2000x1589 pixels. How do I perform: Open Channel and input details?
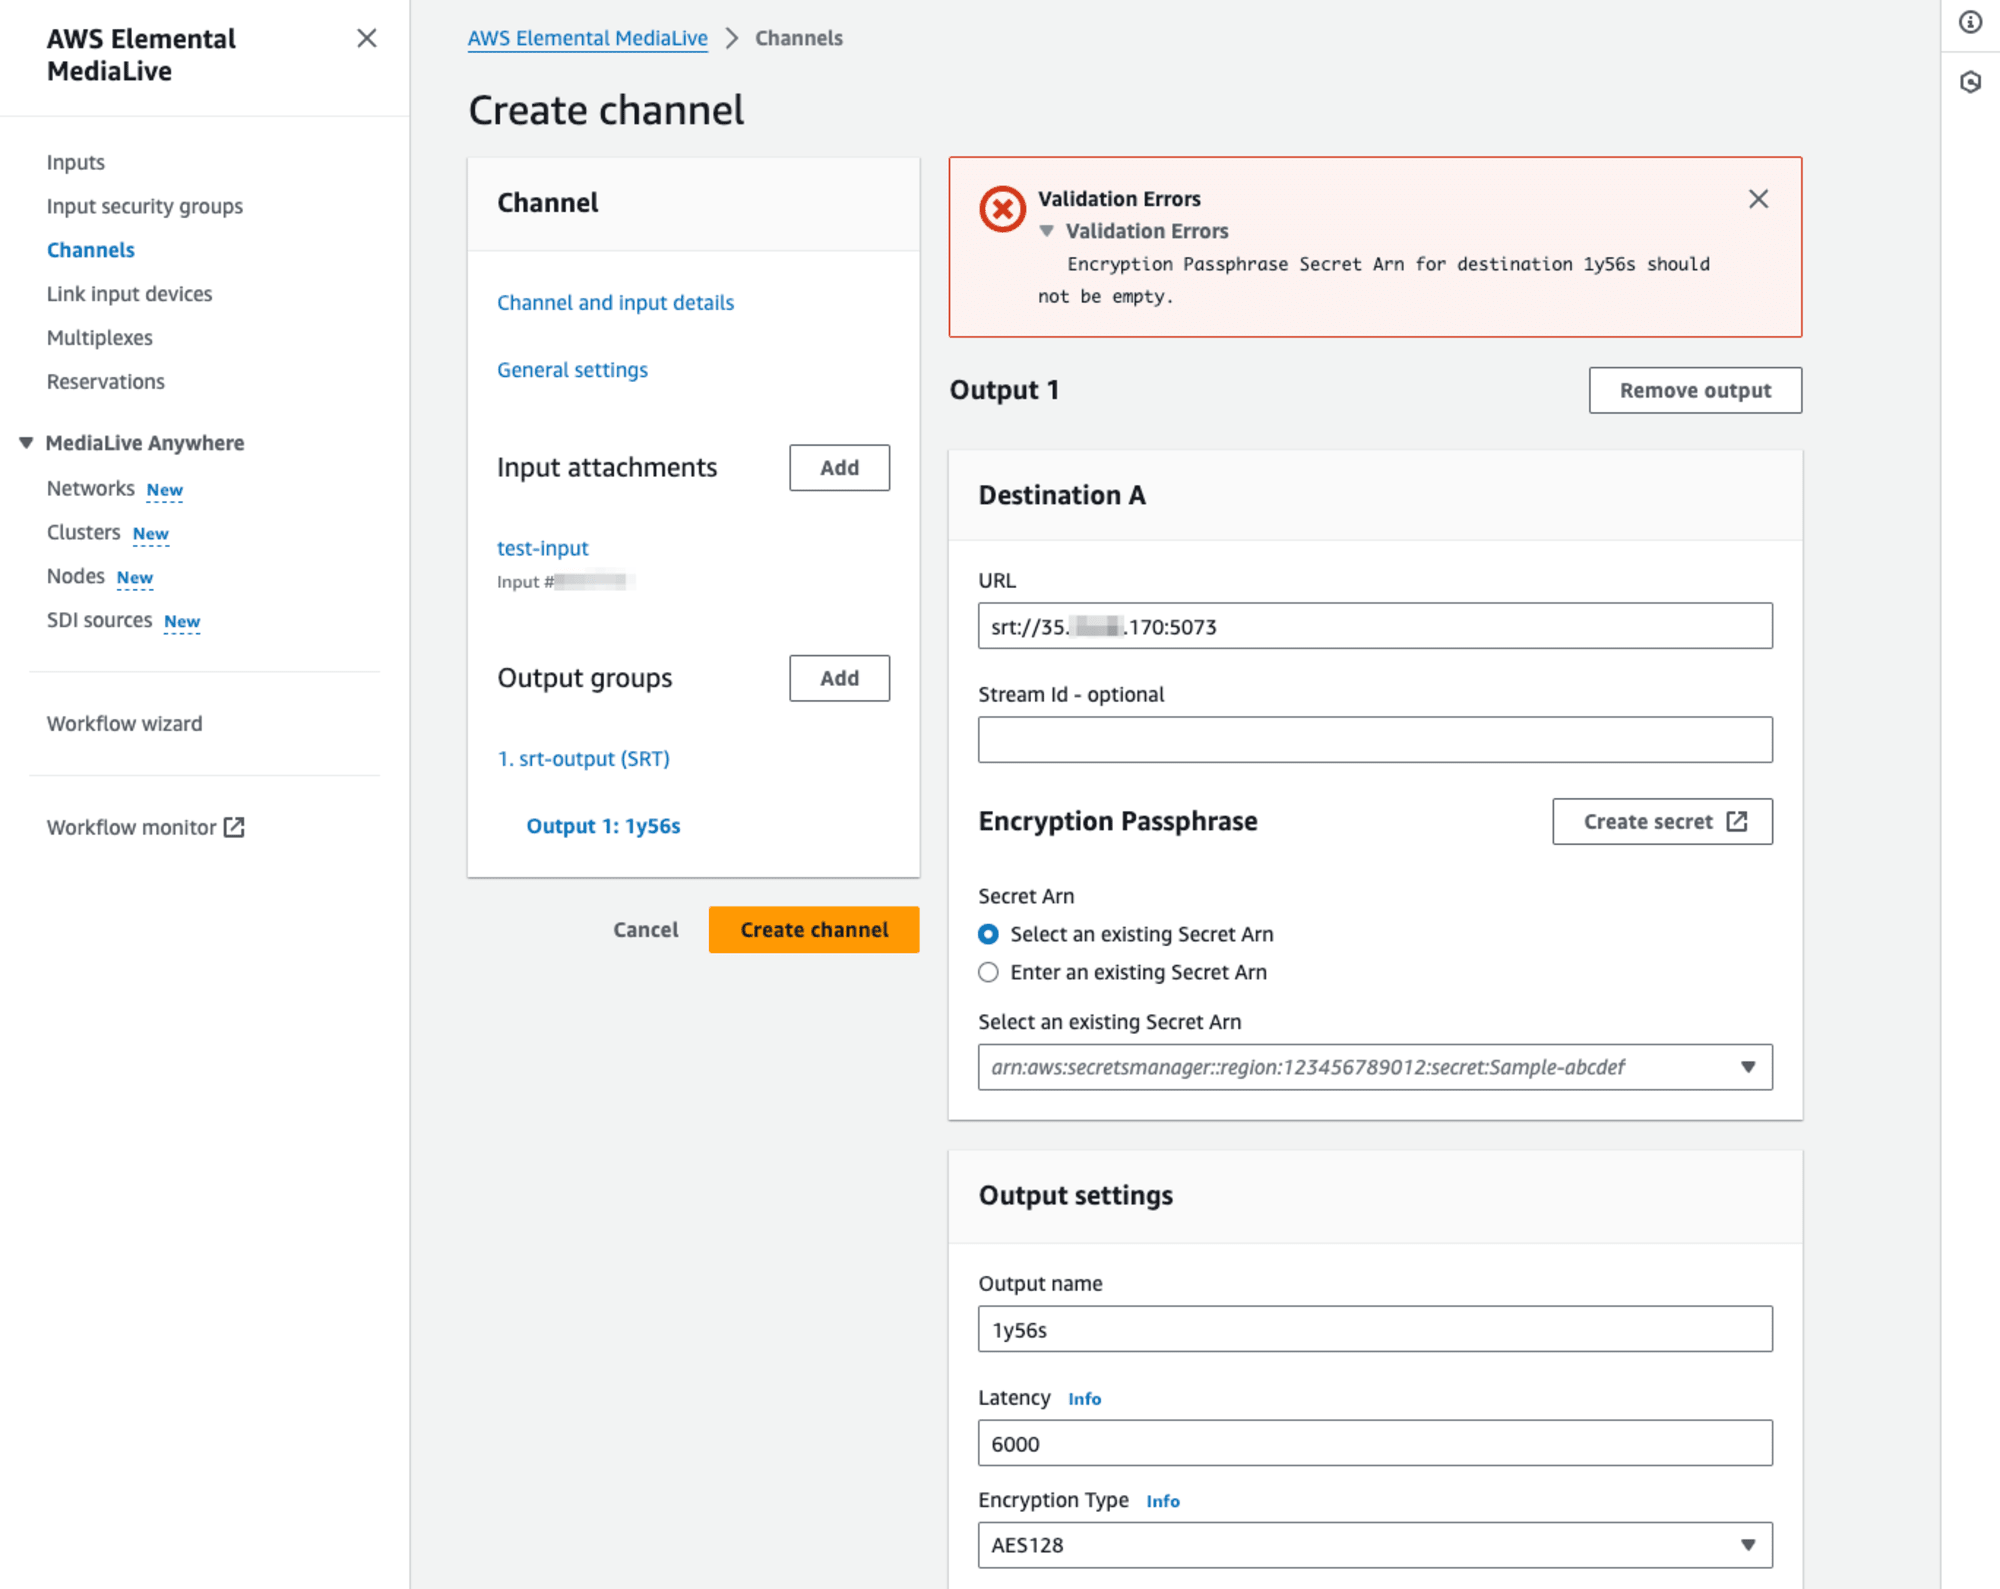pyautogui.click(x=616, y=302)
